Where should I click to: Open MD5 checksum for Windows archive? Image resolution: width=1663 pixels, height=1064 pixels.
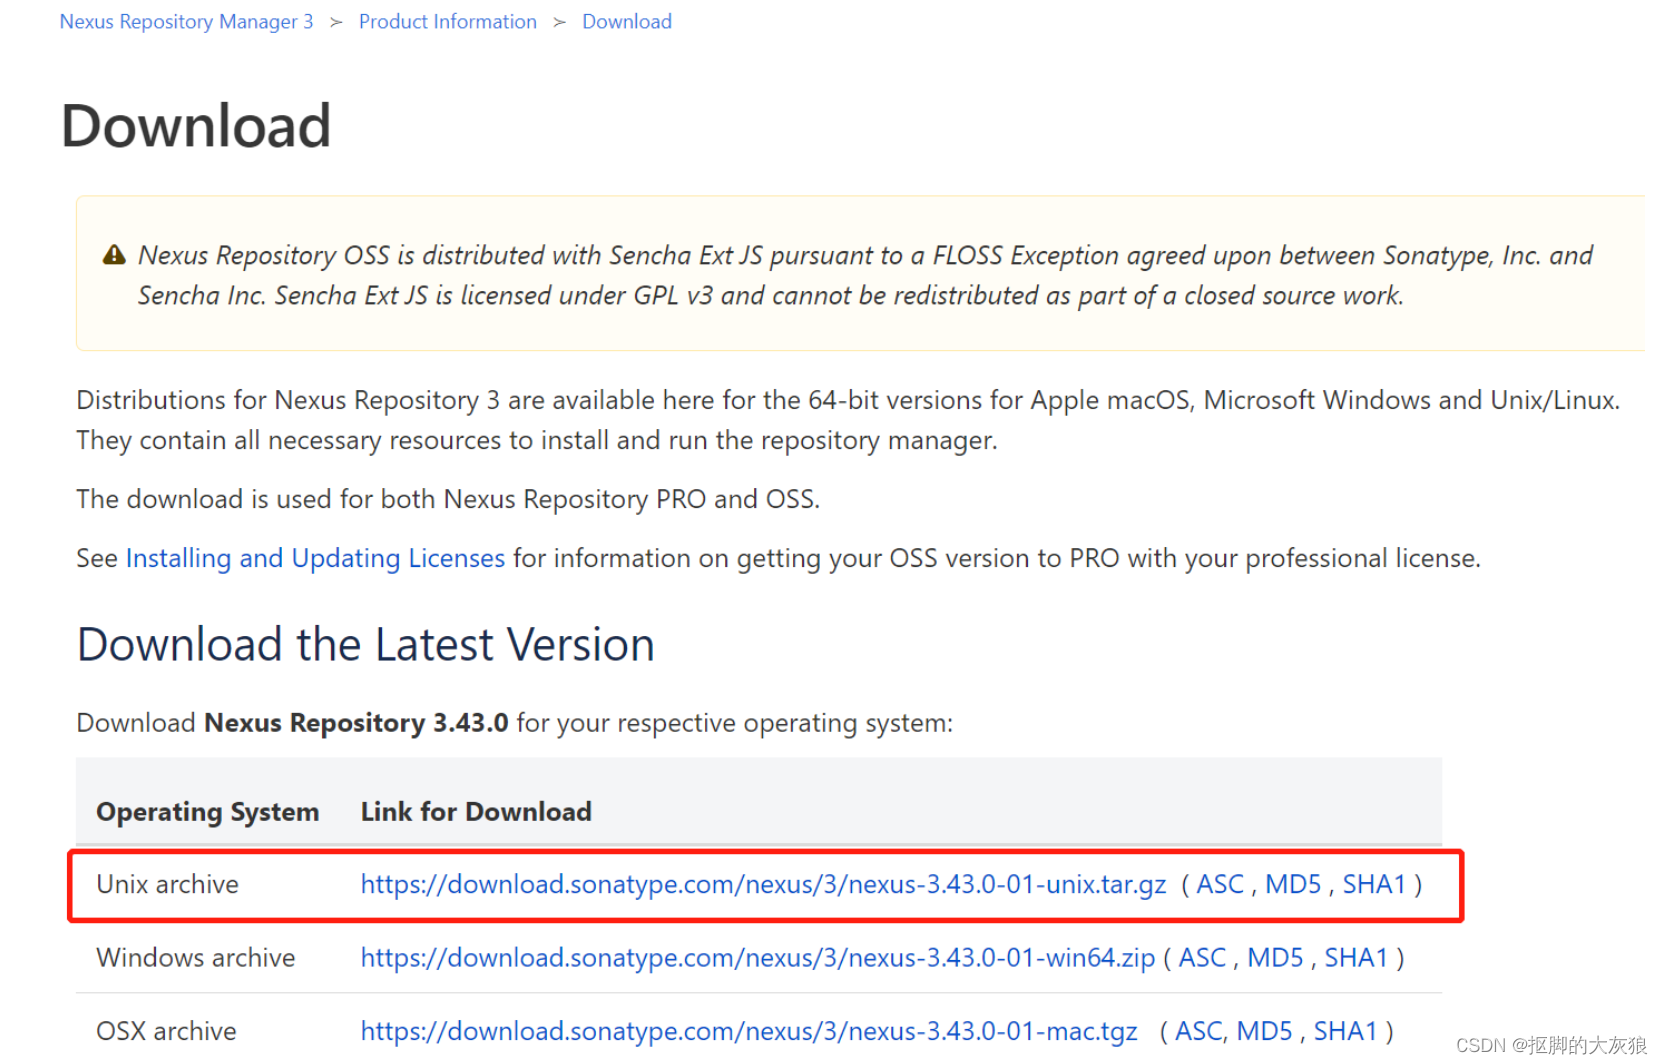click(x=1275, y=958)
